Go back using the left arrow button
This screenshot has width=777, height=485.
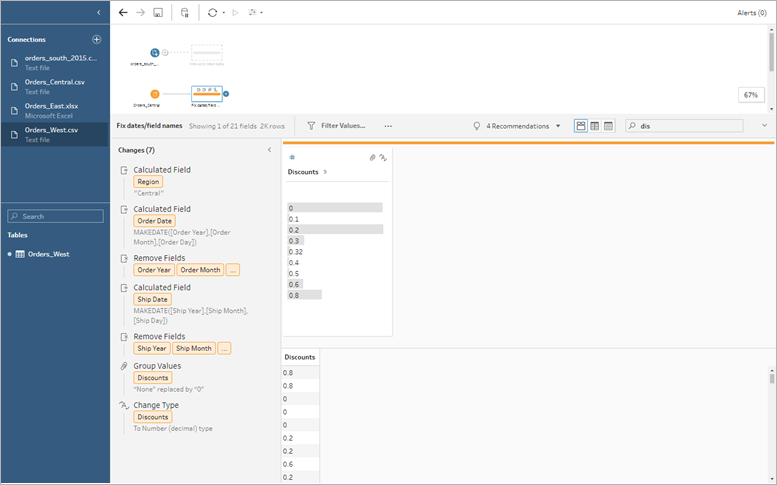pyautogui.click(x=123, y=12)
